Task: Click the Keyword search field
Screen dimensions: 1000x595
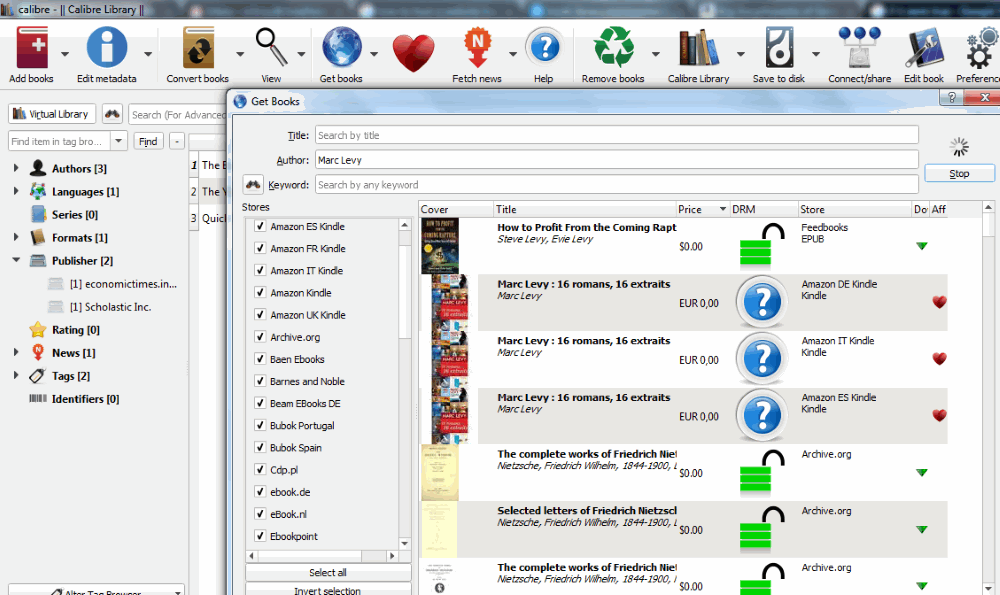Action: pyautogui.click(x=616, y=185)
